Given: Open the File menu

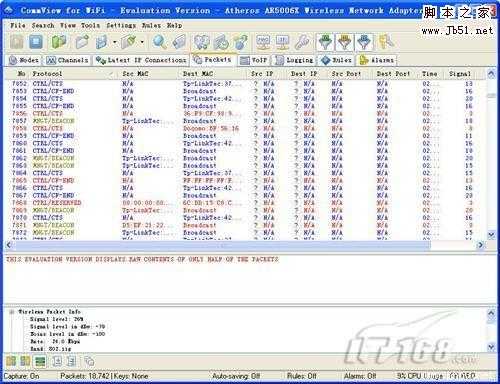Looking at the screenshot, I should [18, 25].
